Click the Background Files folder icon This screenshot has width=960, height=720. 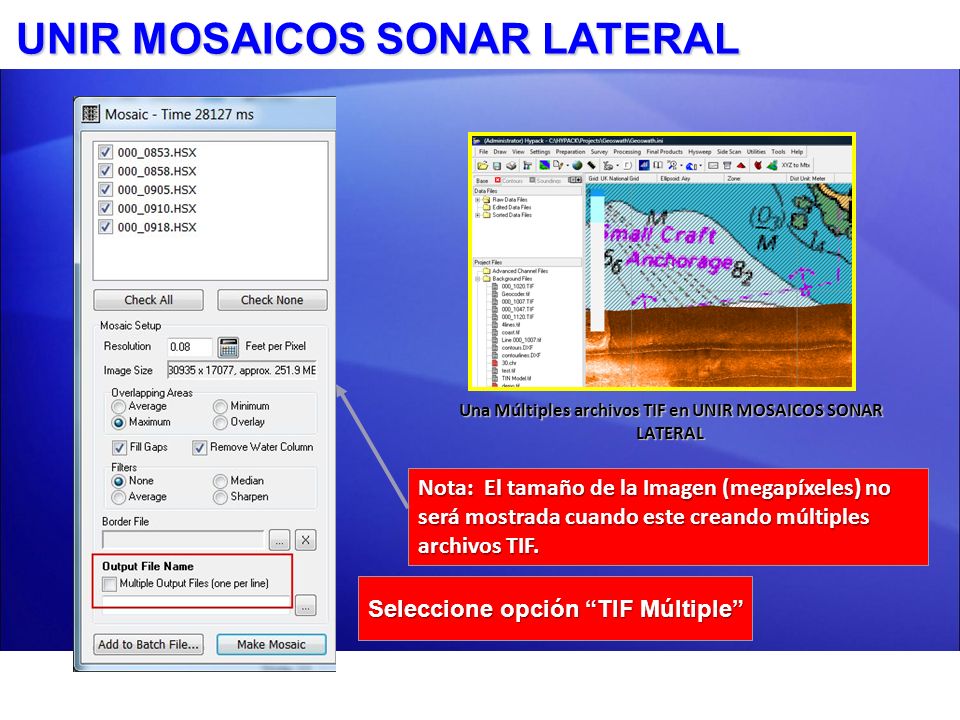coord(487,279)
